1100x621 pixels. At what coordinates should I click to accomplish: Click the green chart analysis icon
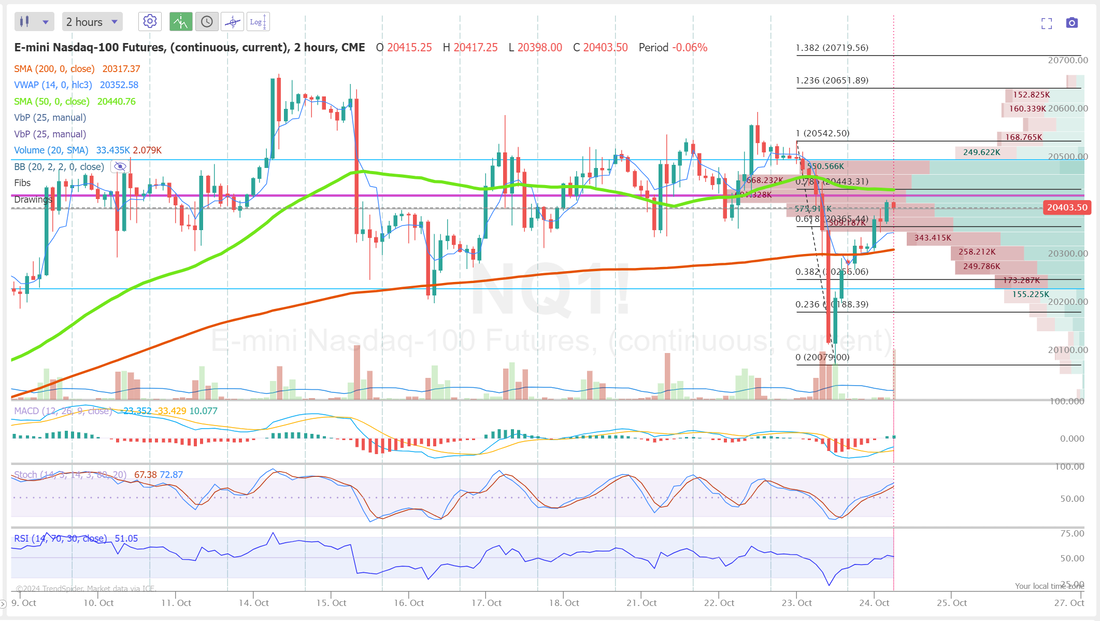pos(181,22)
